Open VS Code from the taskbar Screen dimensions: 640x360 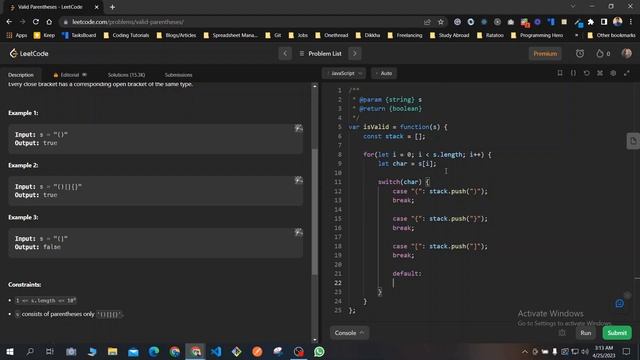point(216,351)
